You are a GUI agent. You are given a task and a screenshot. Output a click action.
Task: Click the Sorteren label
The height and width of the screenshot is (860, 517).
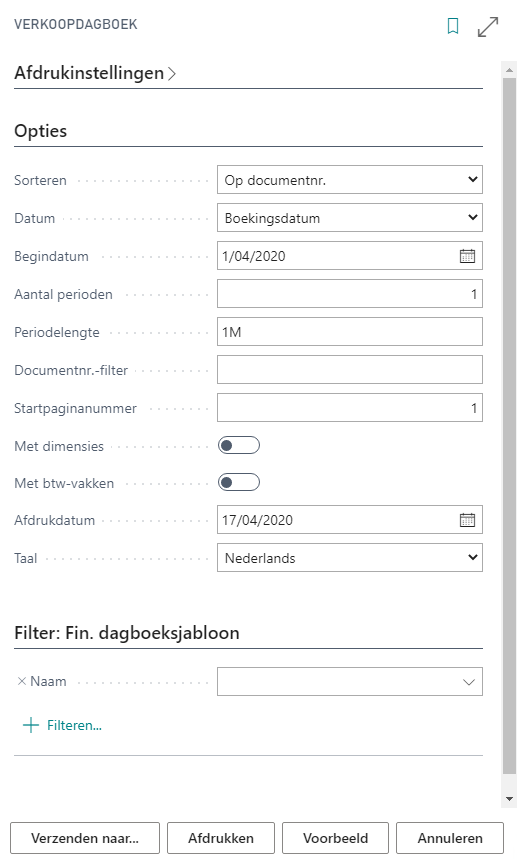[x=40, y=180]
